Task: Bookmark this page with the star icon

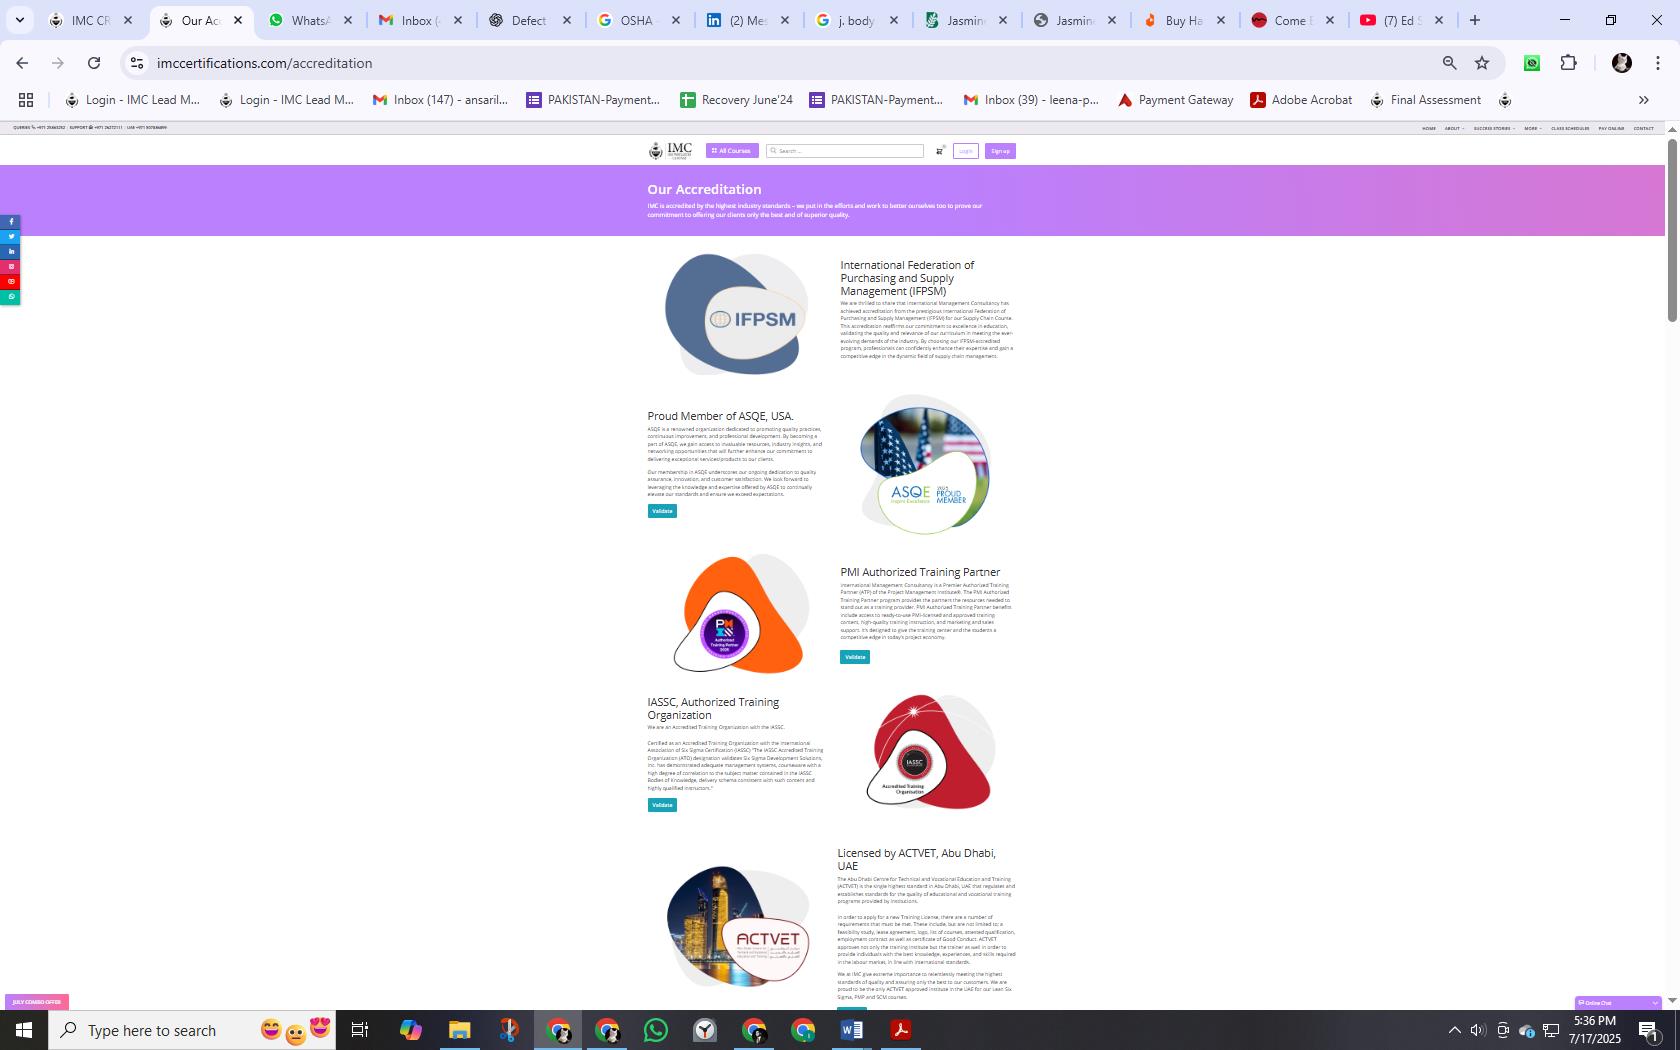Action: click(x=1482, y=63)
